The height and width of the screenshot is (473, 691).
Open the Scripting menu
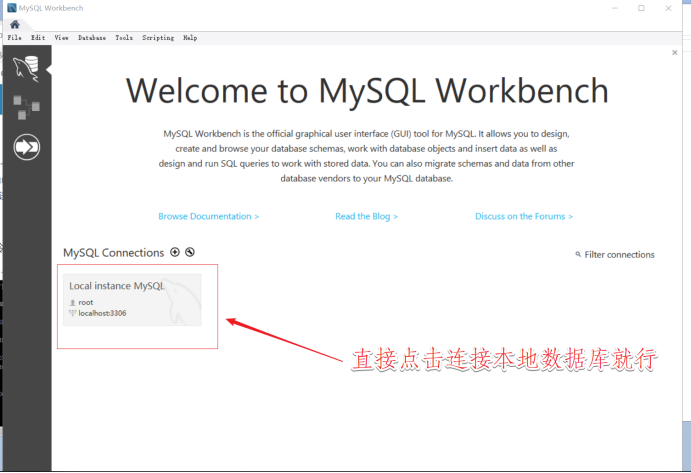click(x=158, y=38)
